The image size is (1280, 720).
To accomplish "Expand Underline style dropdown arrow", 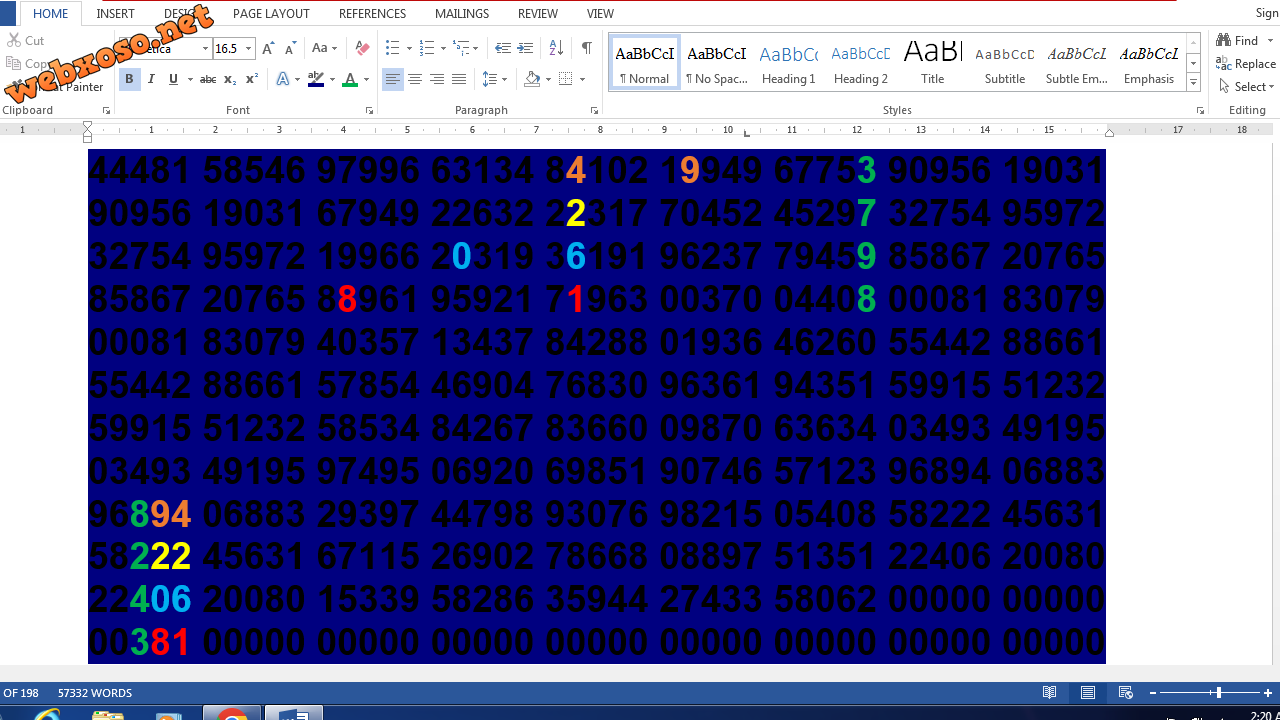I will tap(189, 79).
